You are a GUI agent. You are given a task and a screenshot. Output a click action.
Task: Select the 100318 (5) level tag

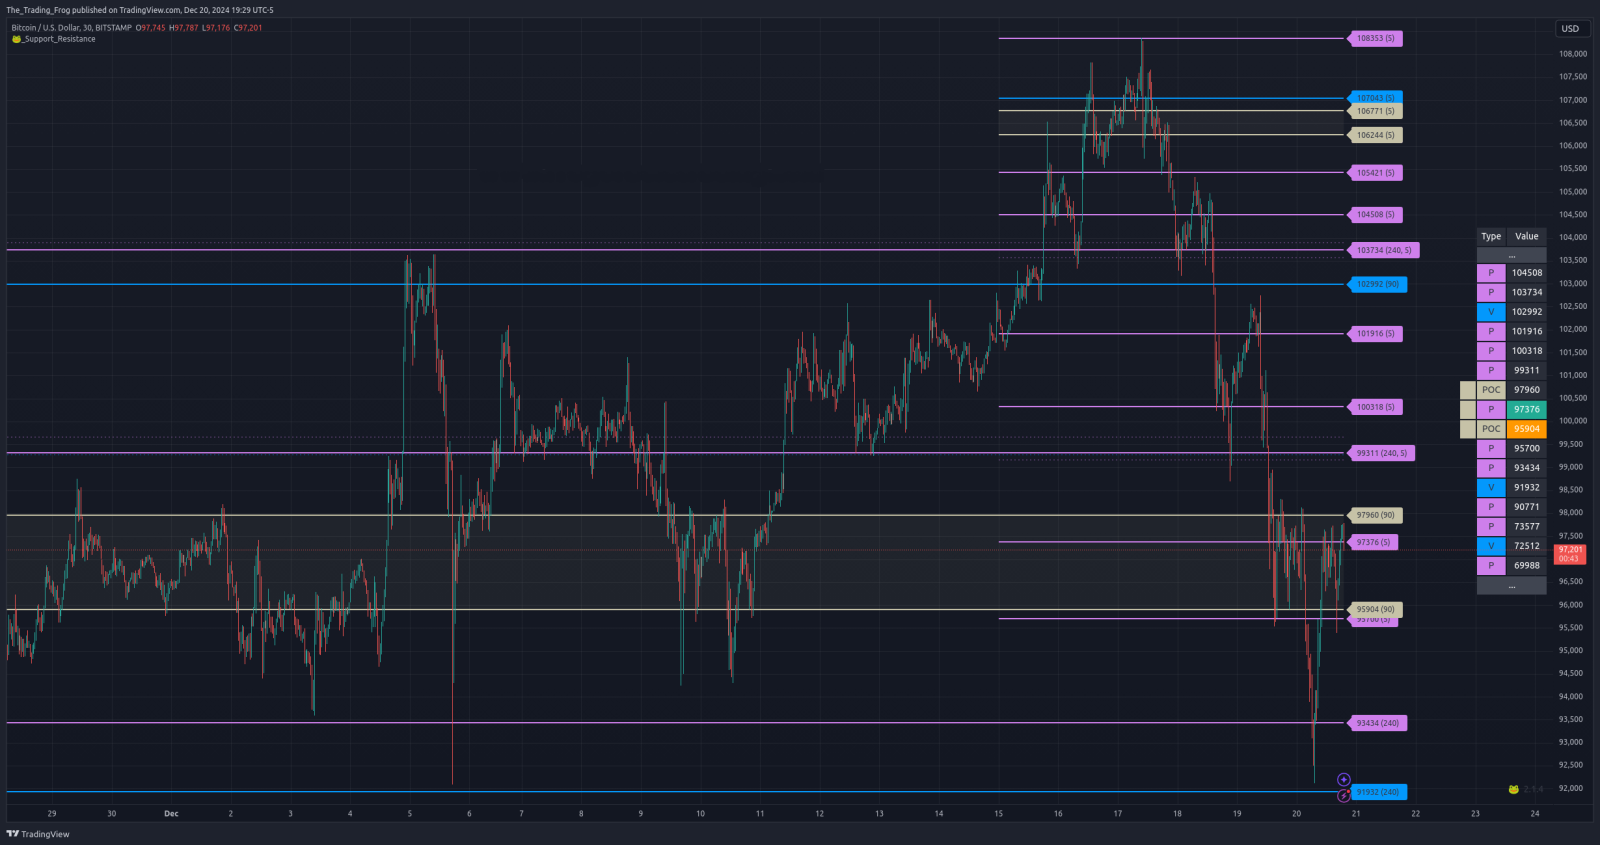tap(1375, 407)
